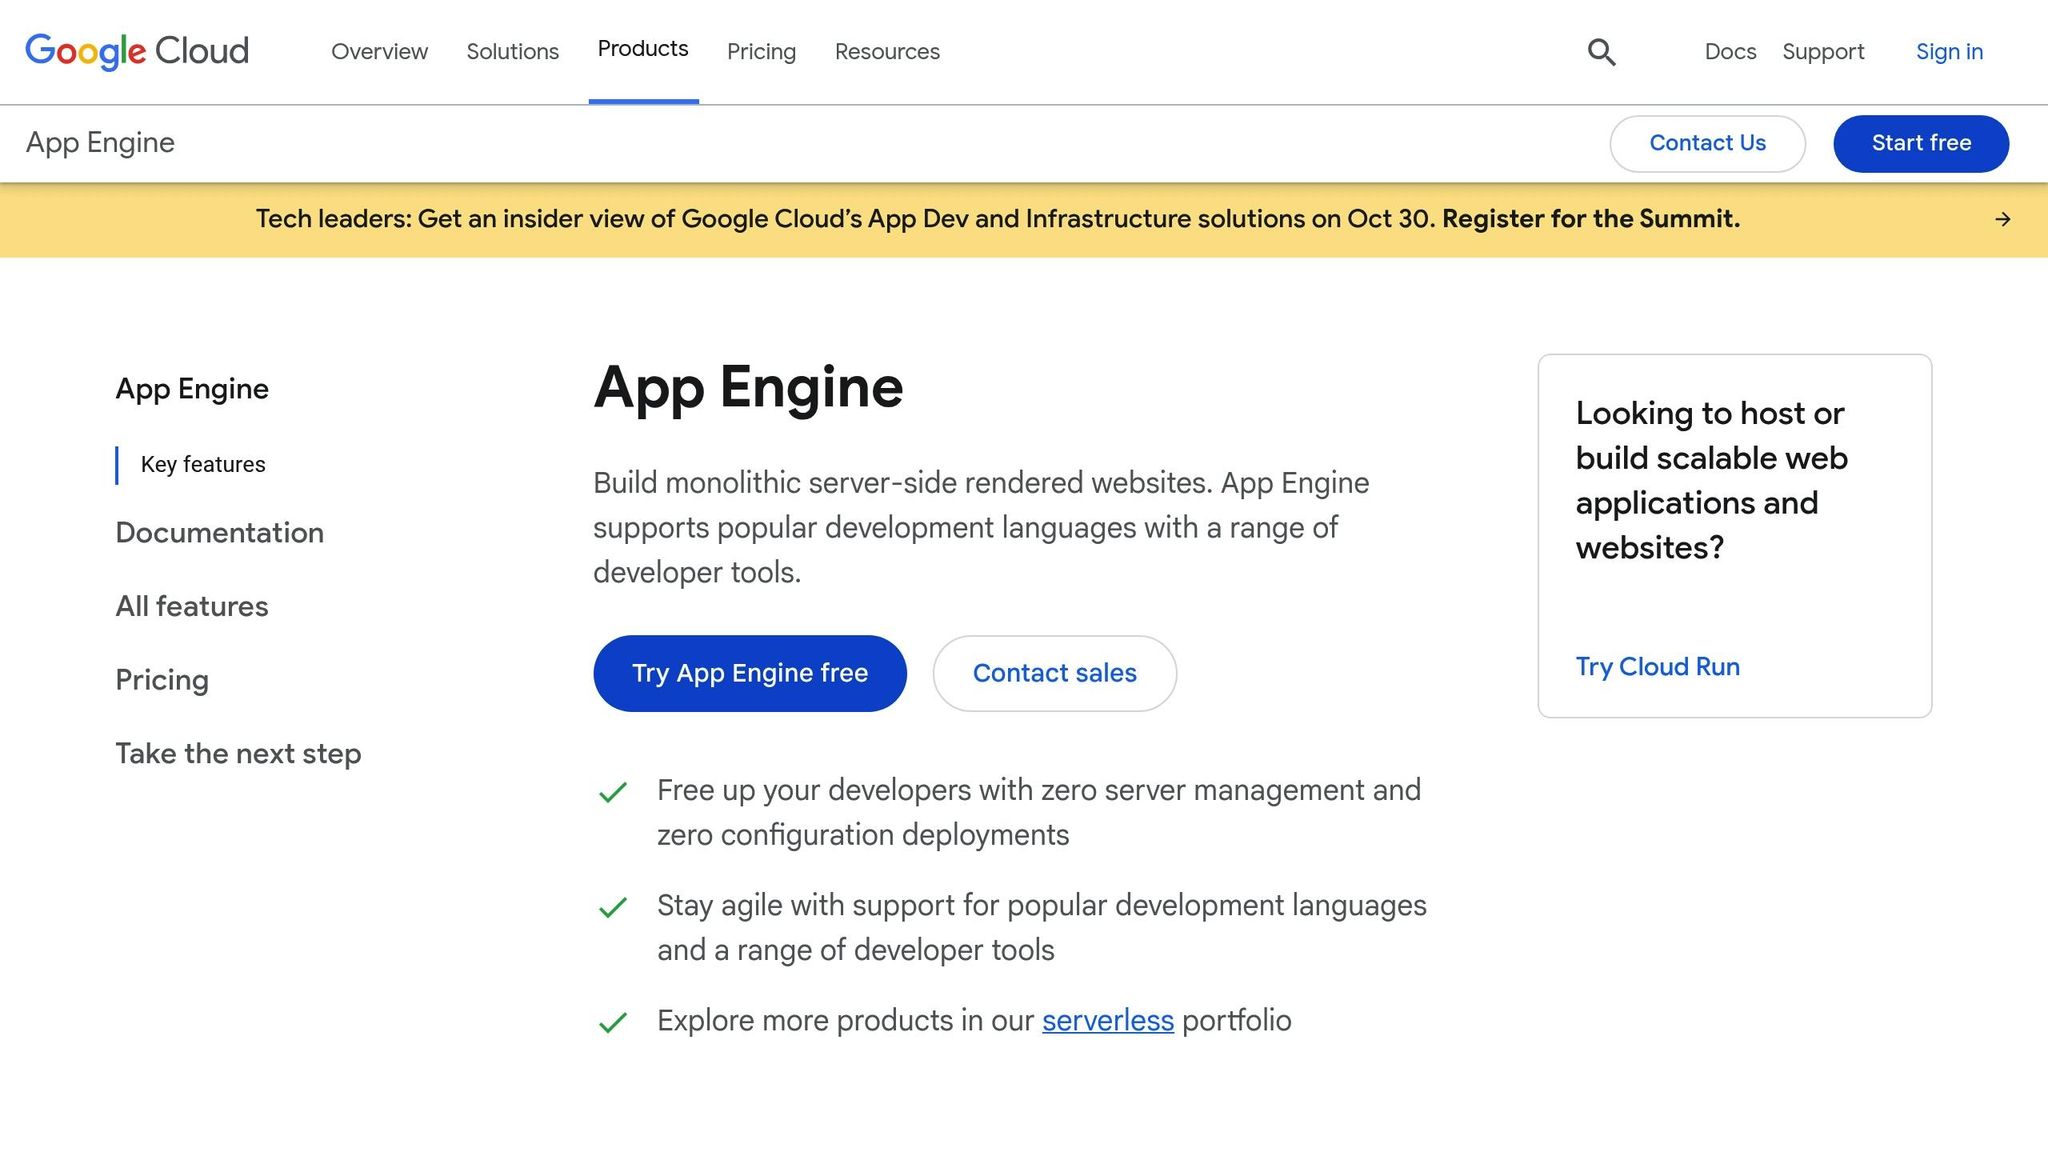Screen dimensions: 2048x1152
Task: Click the App Engine main heading
Action: (748, 387)
